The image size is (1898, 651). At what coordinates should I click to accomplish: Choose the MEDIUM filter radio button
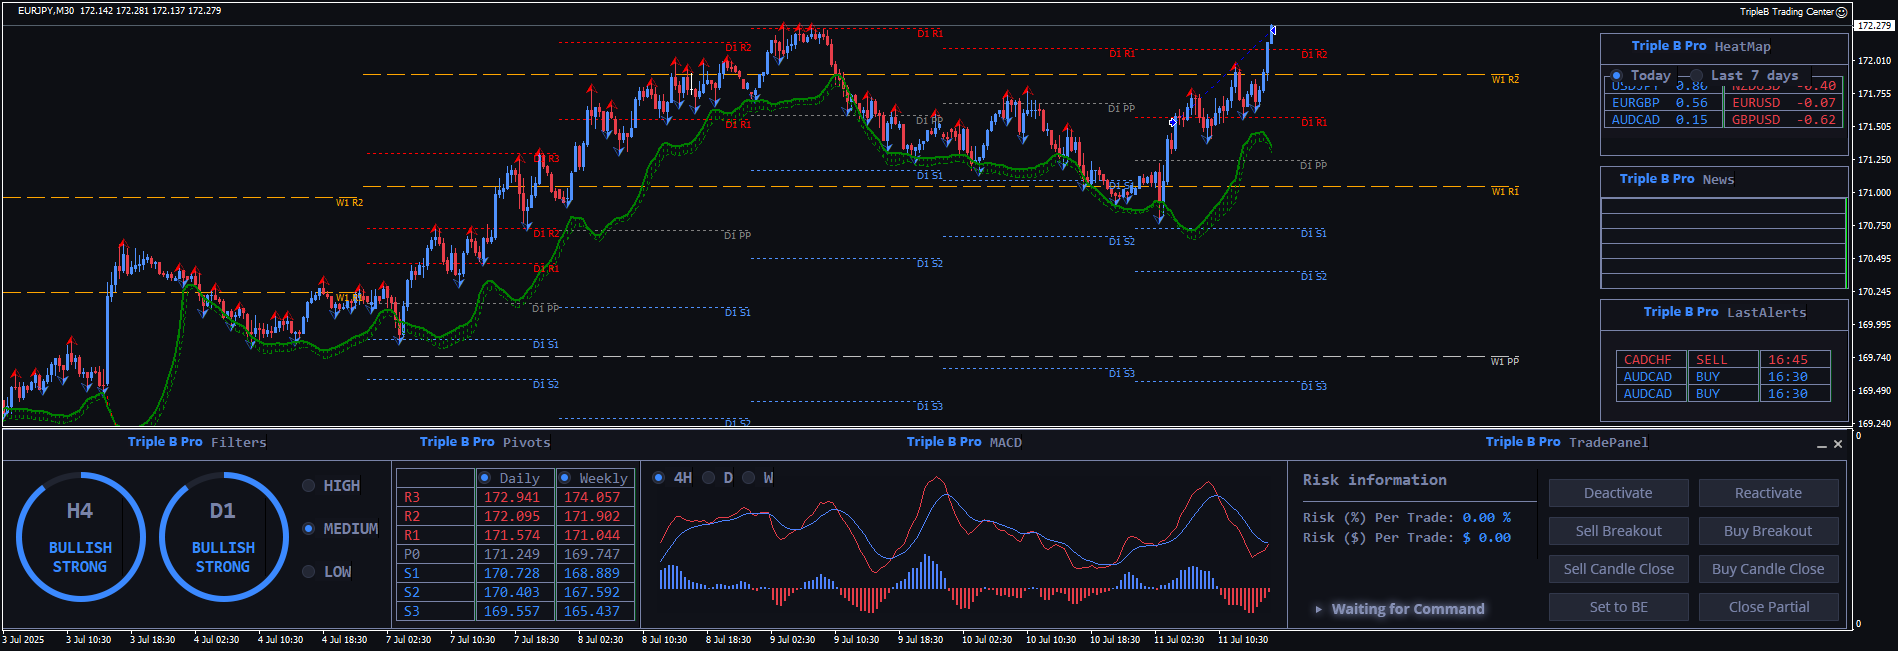(309, 529)
